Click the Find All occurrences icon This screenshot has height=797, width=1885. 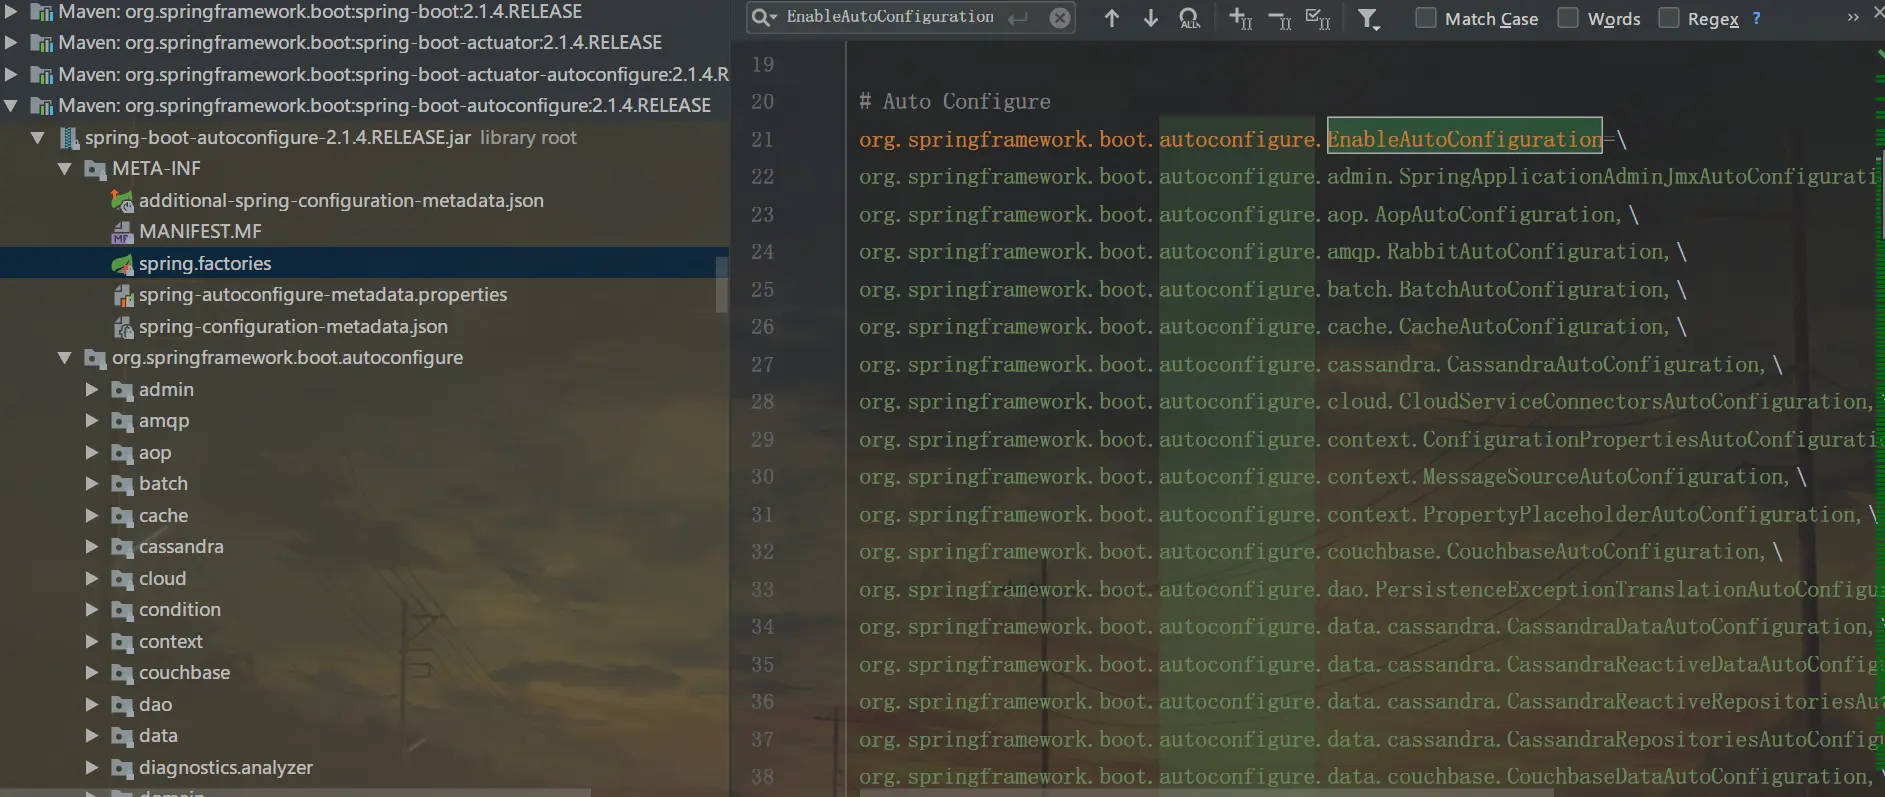1189,18
